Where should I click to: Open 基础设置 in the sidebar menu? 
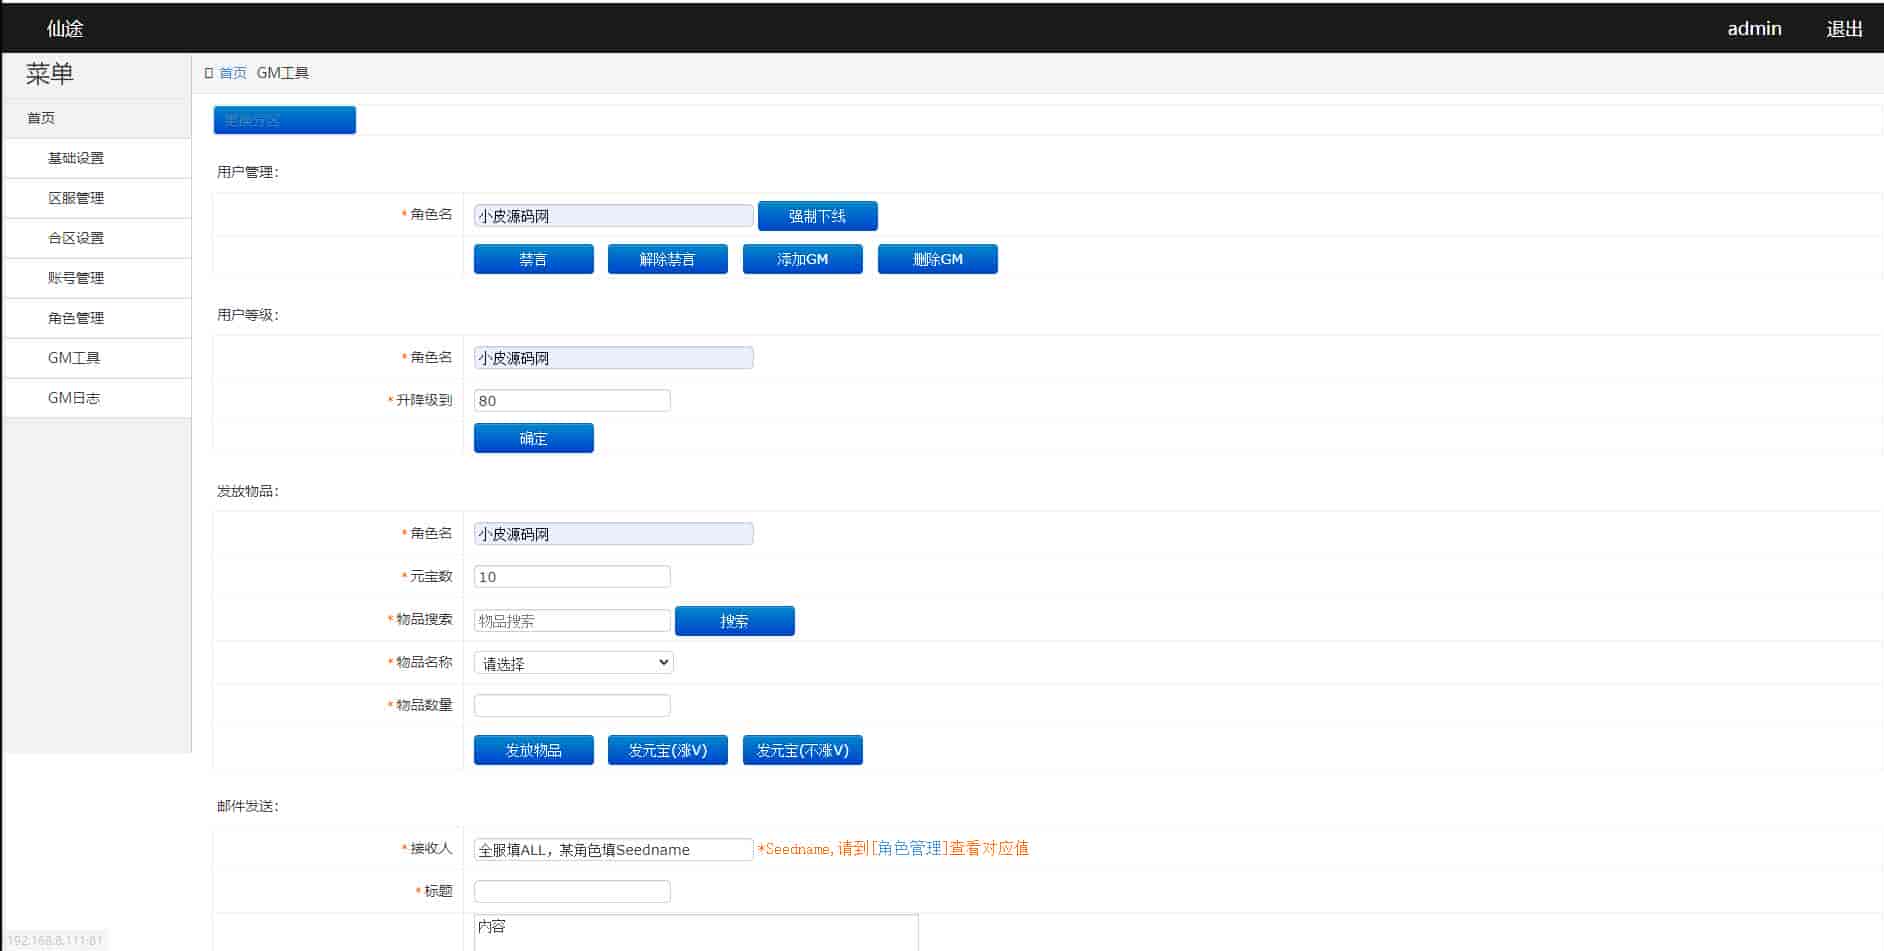click(x=76, y=158)
